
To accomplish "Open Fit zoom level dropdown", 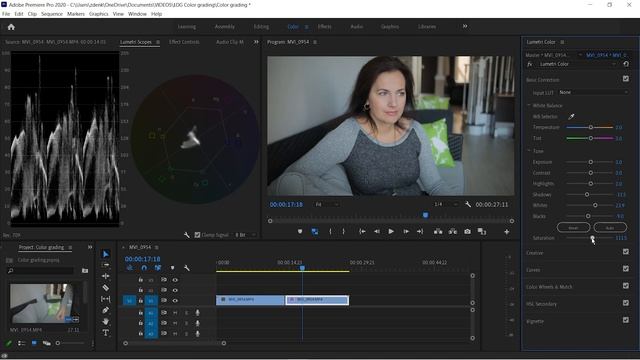I will click(x=327, y=204).
